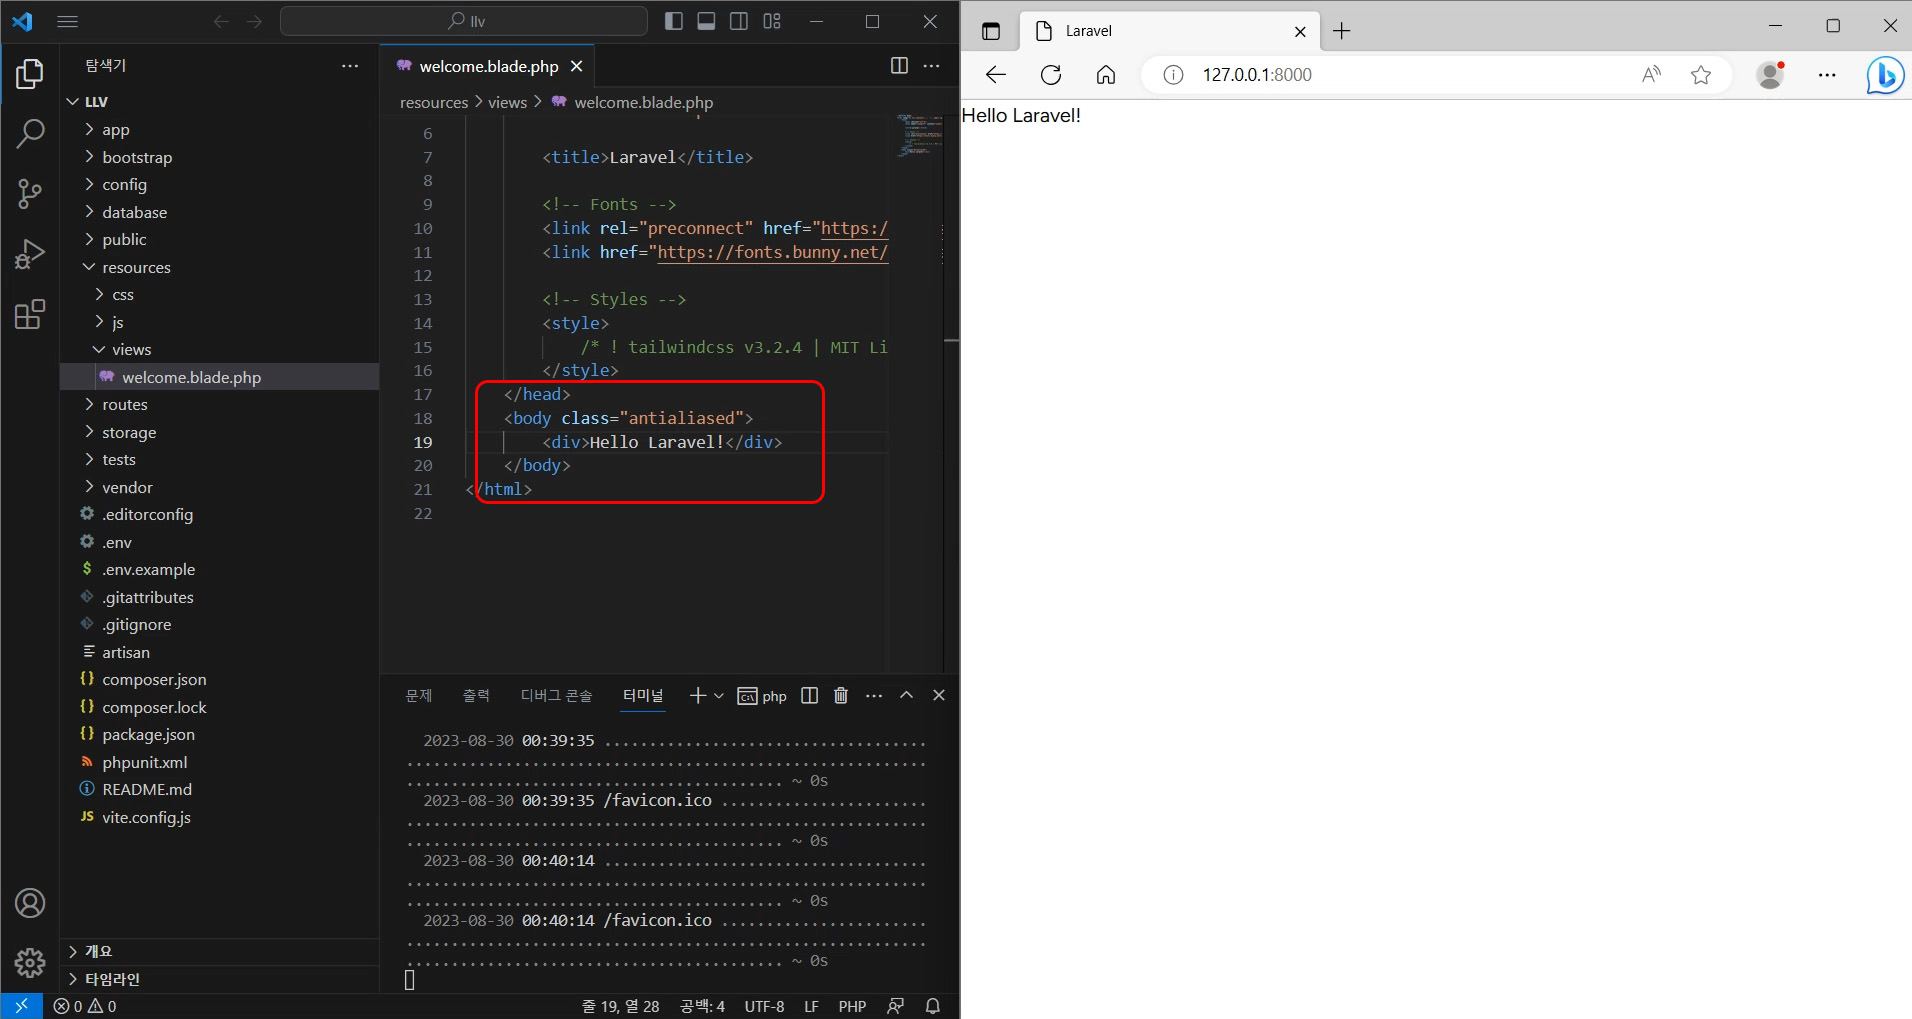Screen dimensions: 1912x1019
Task: Open errors and warnings count in status bar
Action: (85, 1007)
